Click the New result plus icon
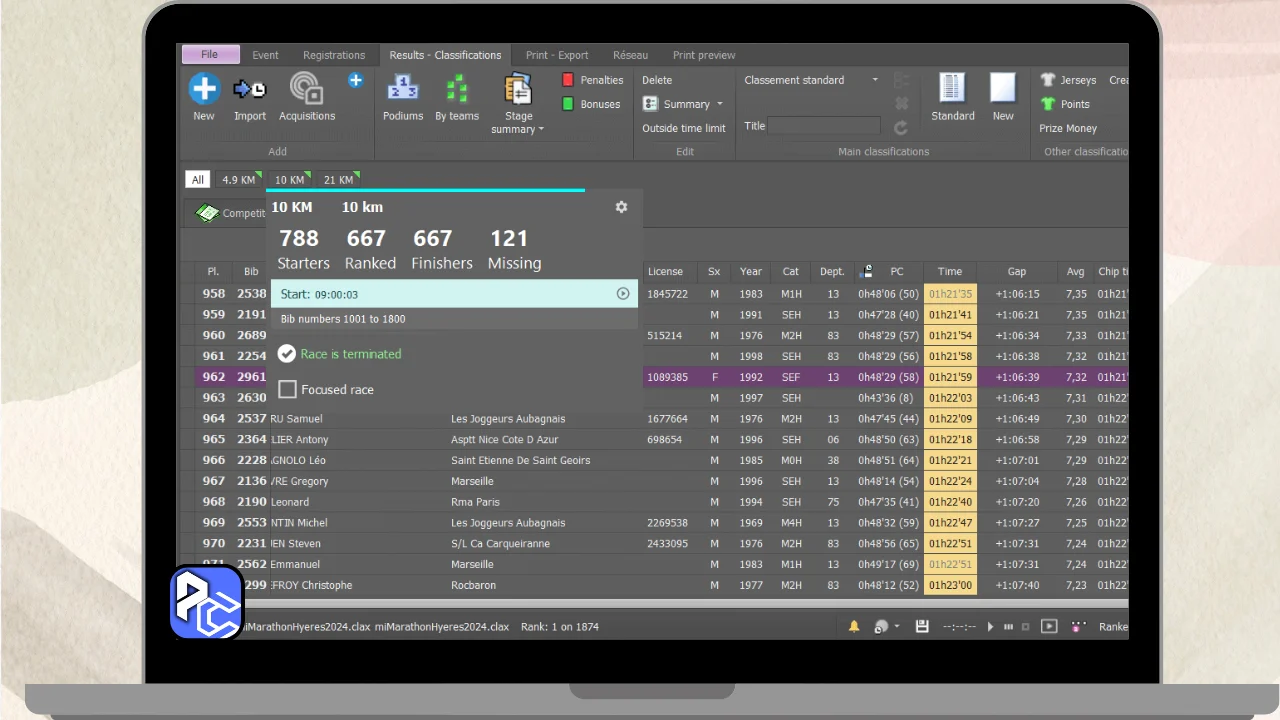Image resolution: width=1280 pixels, height=720 pixels. point(204,89)
